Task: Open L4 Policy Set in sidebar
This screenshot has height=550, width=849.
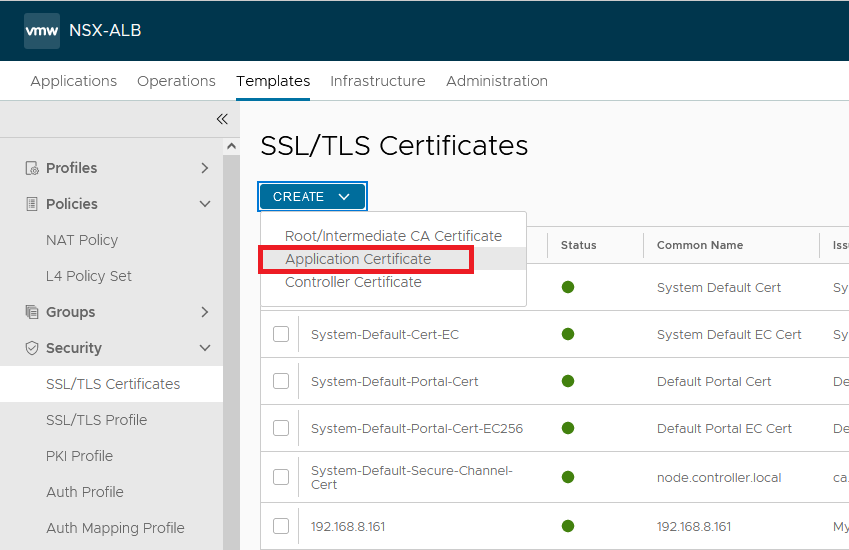Action: pyautogui.click(x=89, y=276)
